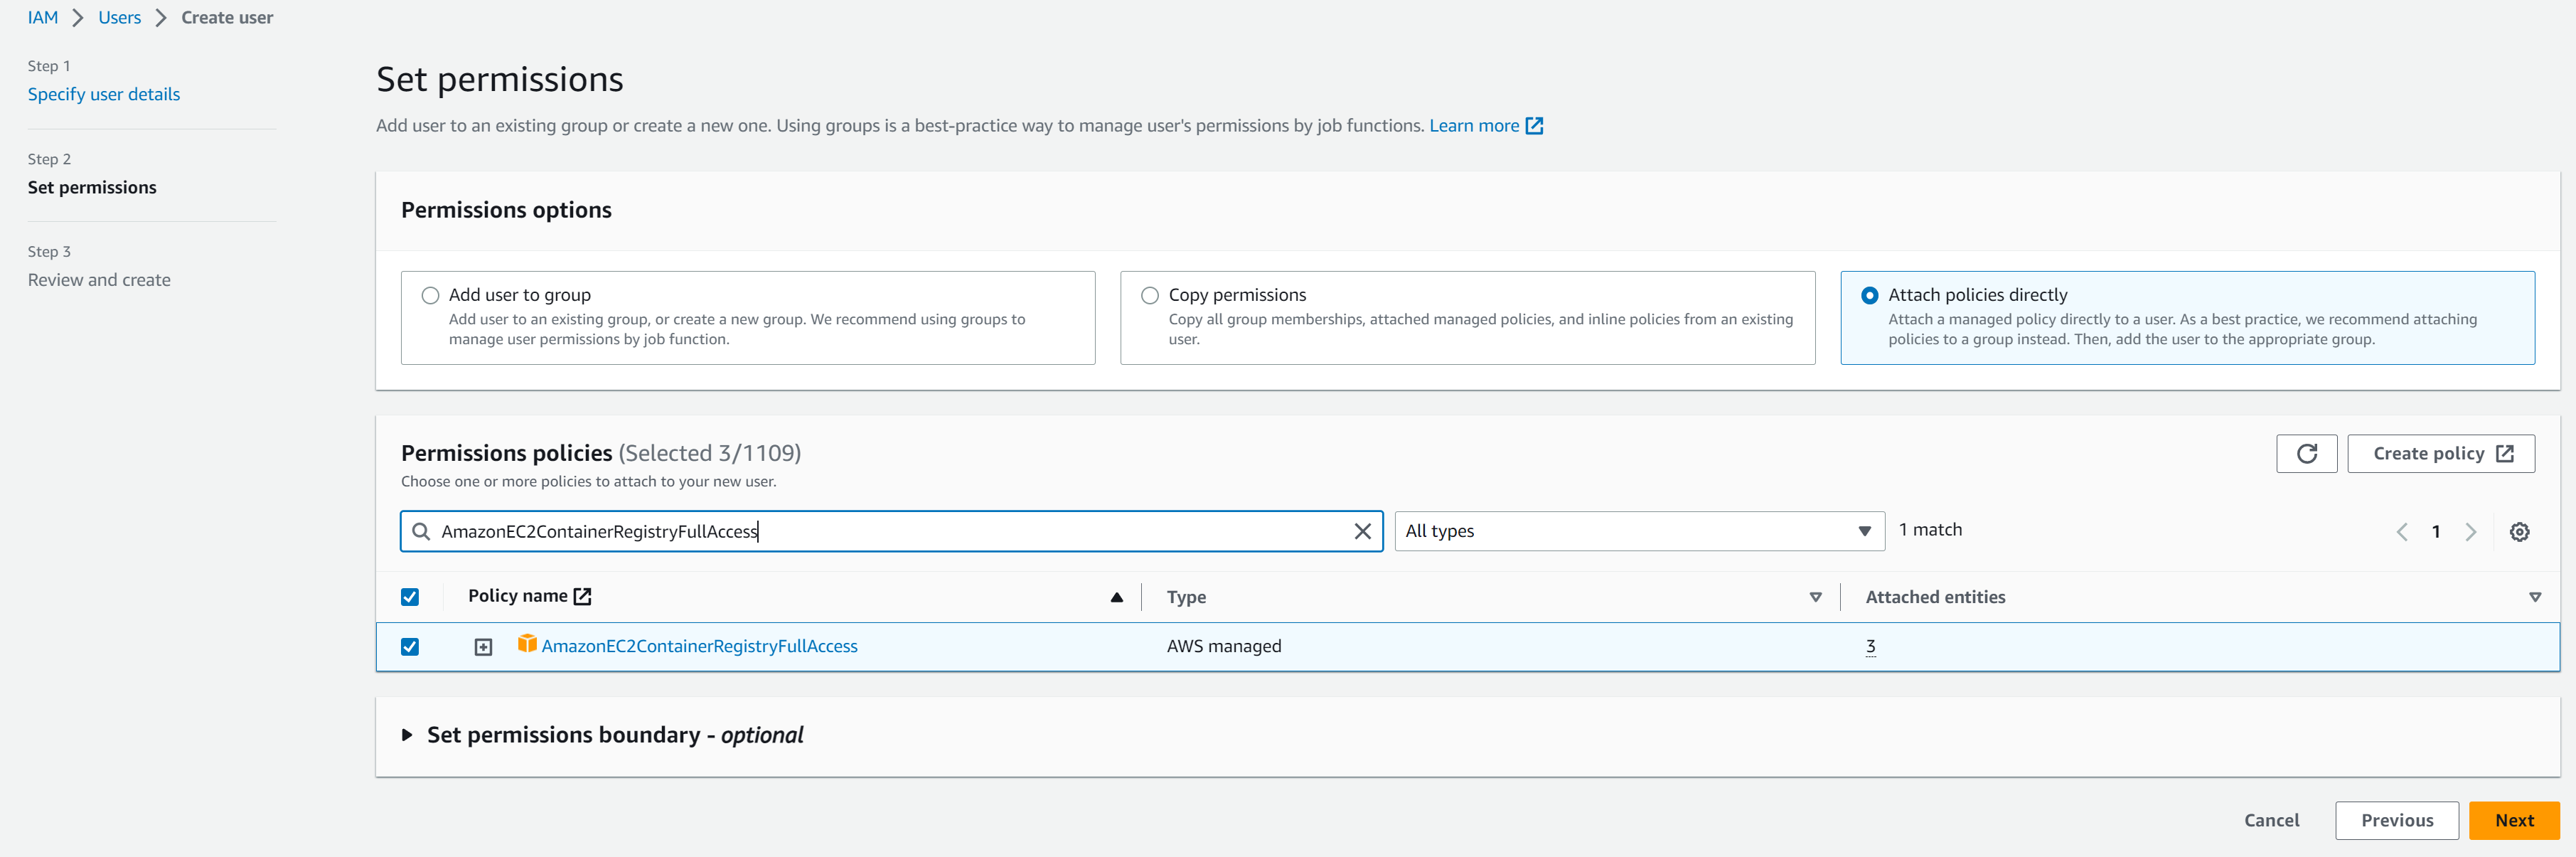Uncheck AmazonEC2ContainerRegistryFullAccess policy checkbox
Screen dimensions: 2576x857
click(410, 647)
